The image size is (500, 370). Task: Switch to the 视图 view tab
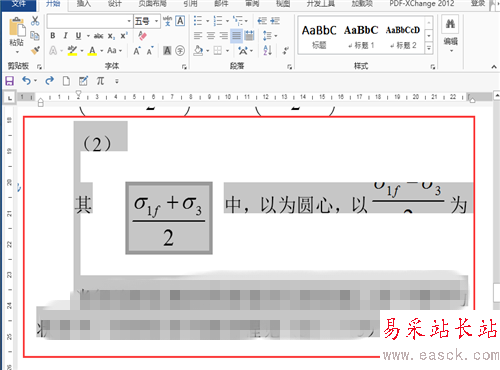283,4
